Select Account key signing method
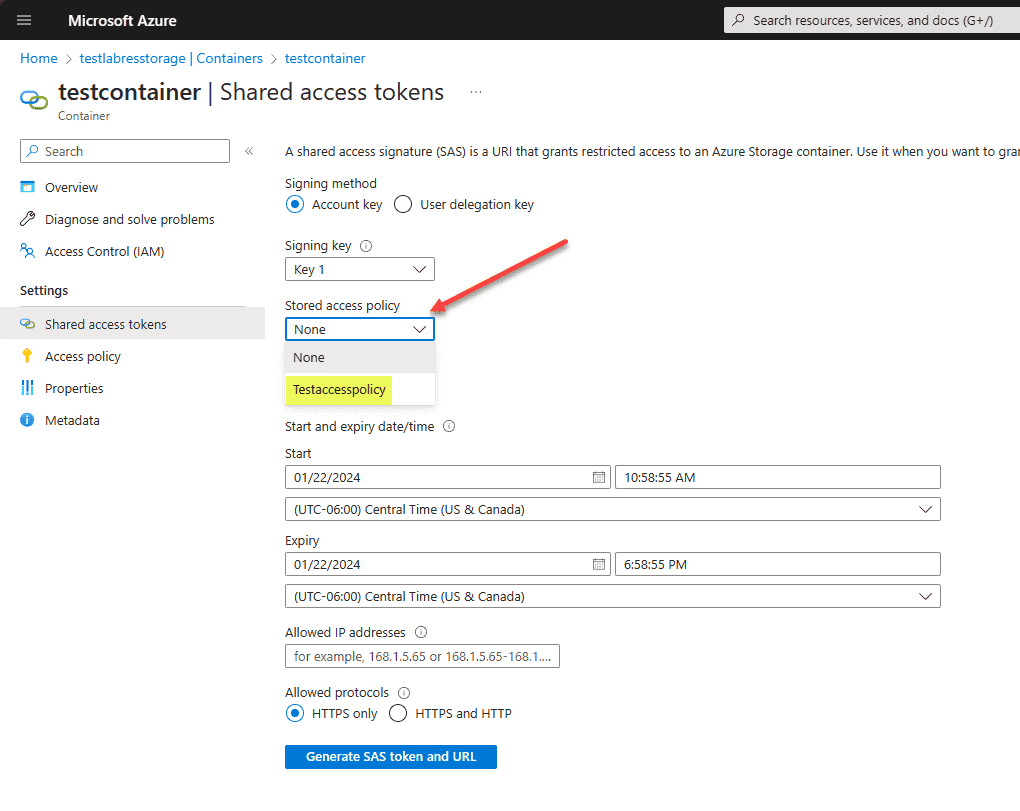Screen dimensions: 1020x811 [295, 204]
